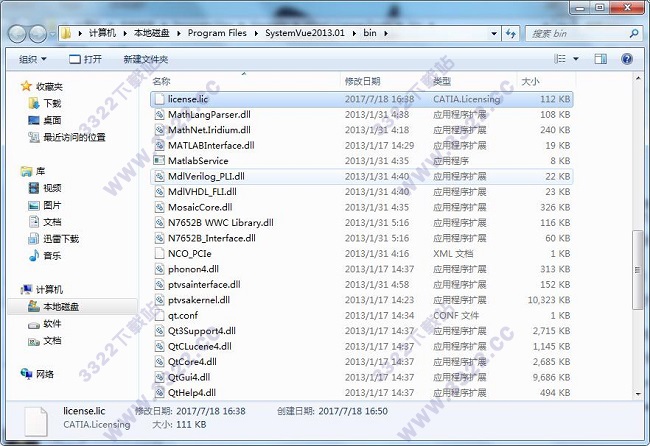The height and width of the screenshot is (446, 650).
Task: Select the 软件 drive
Action: 52,324
